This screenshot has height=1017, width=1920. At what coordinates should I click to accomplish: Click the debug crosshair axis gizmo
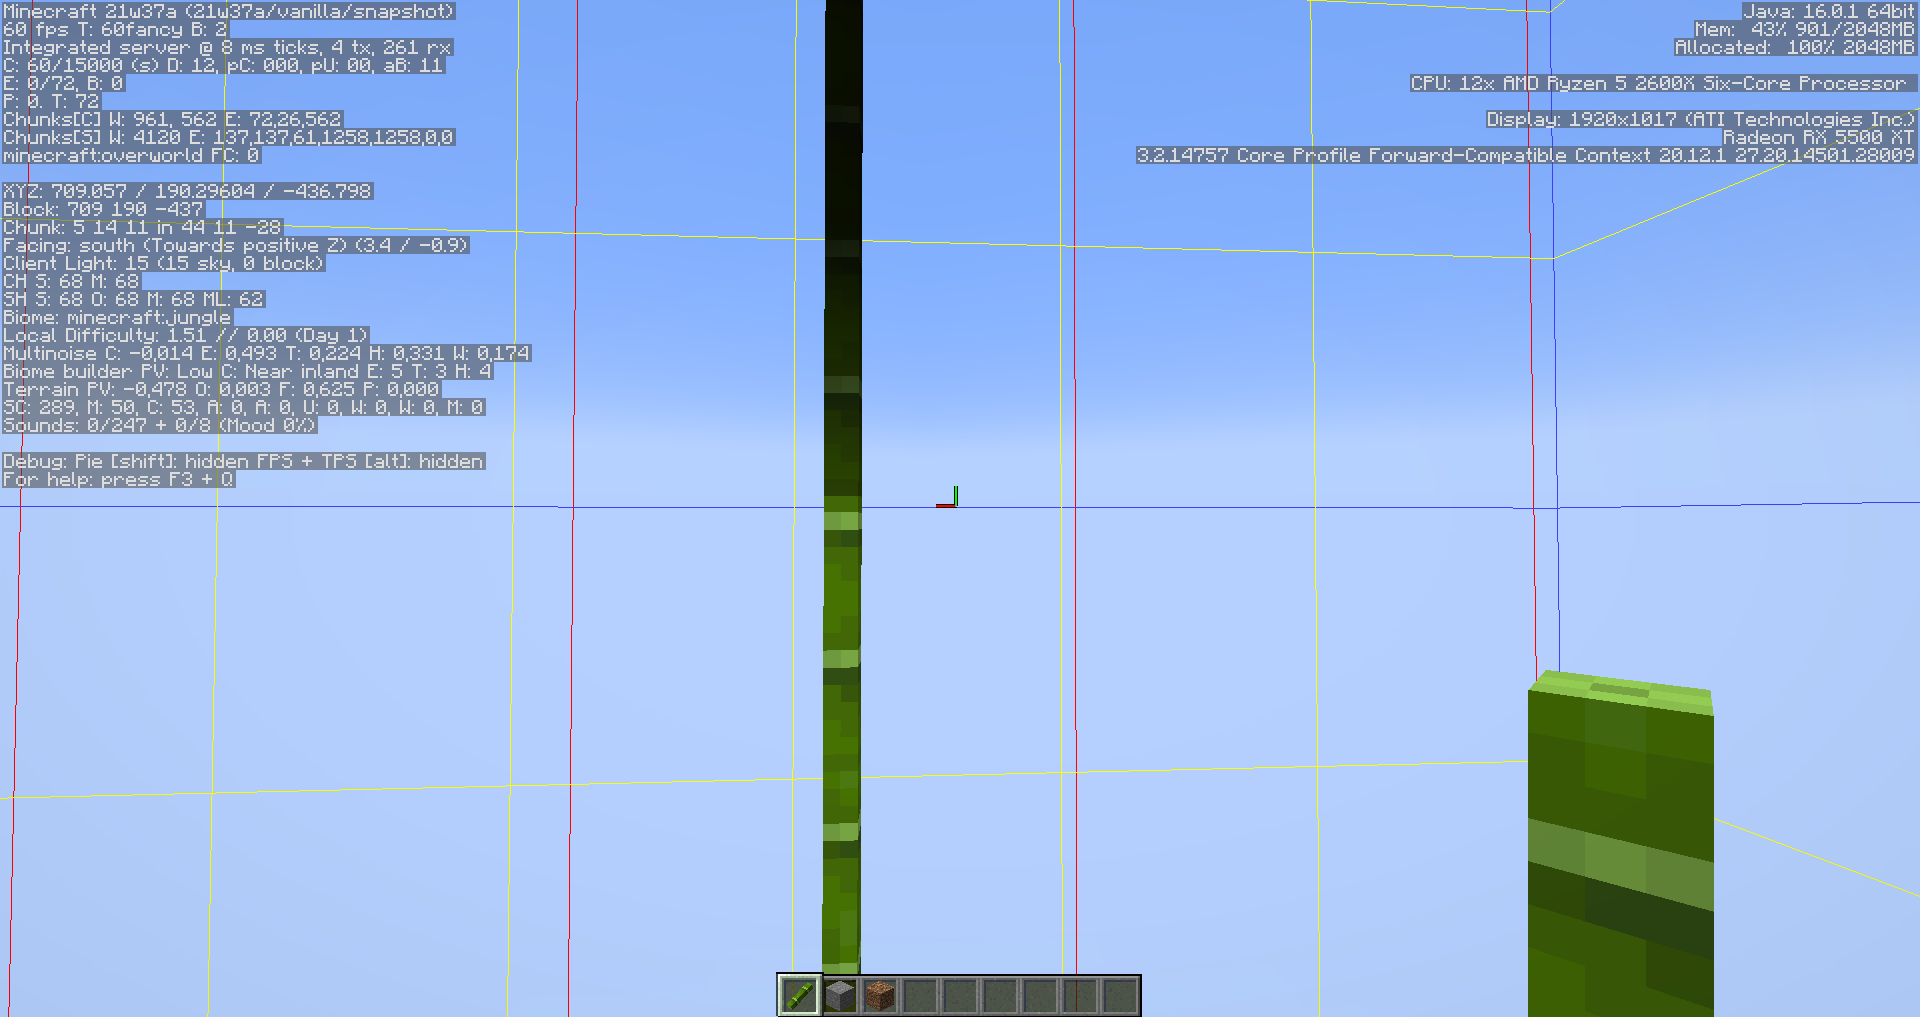point(947,497)
